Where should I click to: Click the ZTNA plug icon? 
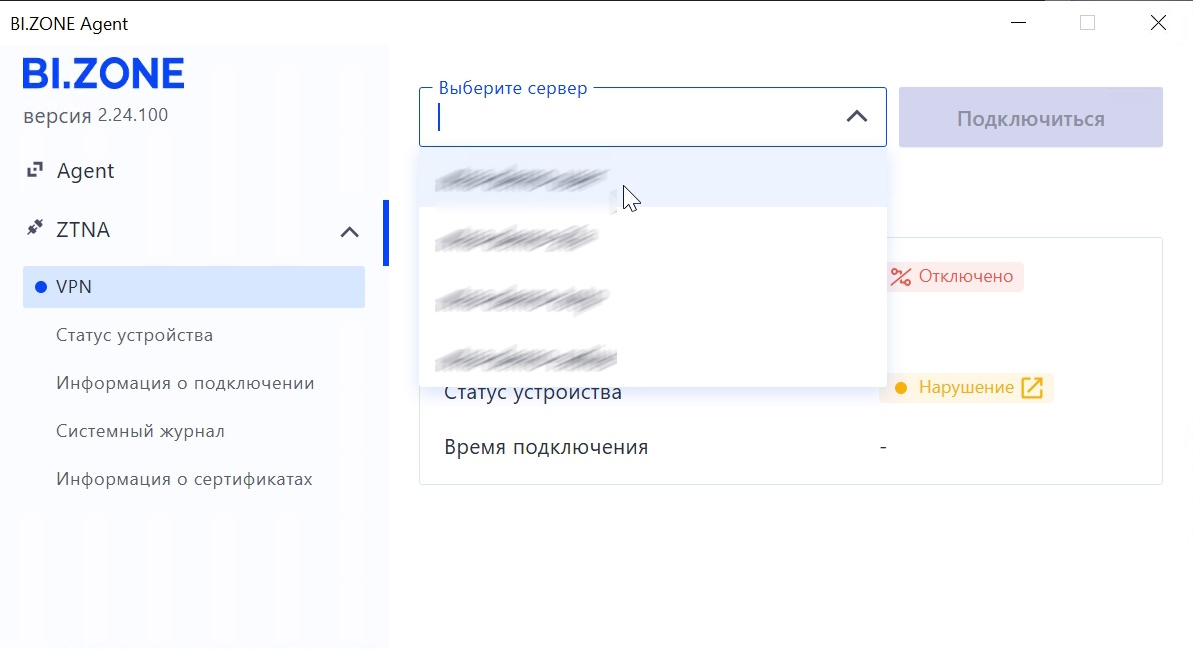(34, 227)
